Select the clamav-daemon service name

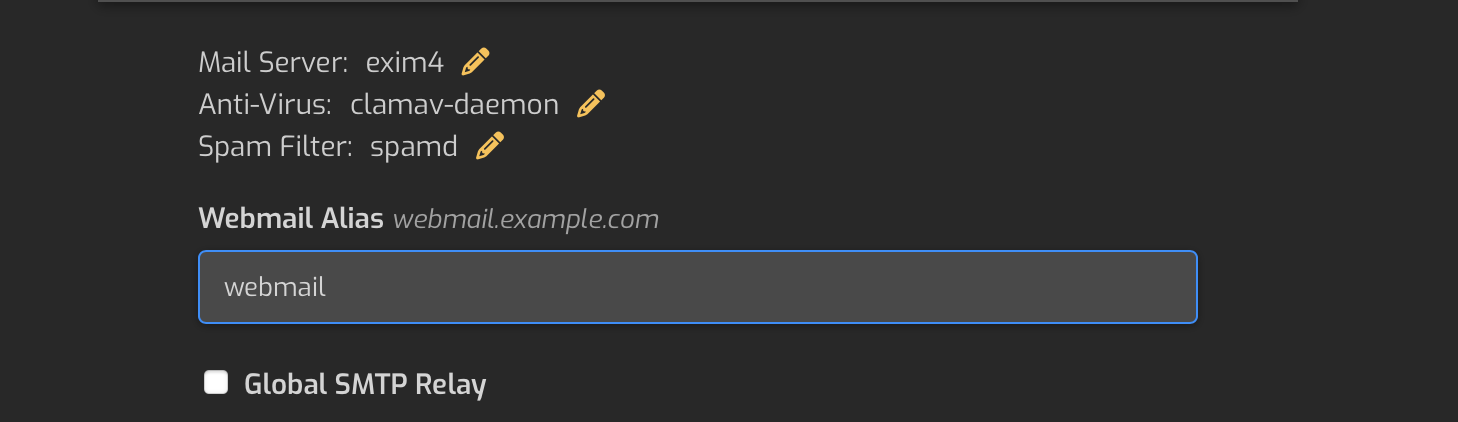[454, 104]
